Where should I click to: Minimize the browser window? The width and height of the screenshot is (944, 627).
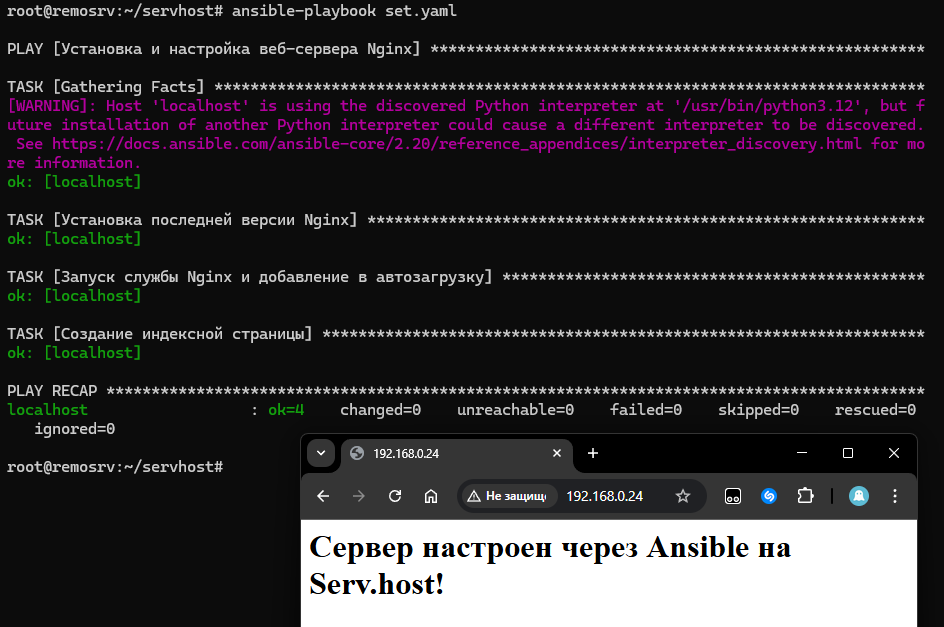tap(802, 453)
